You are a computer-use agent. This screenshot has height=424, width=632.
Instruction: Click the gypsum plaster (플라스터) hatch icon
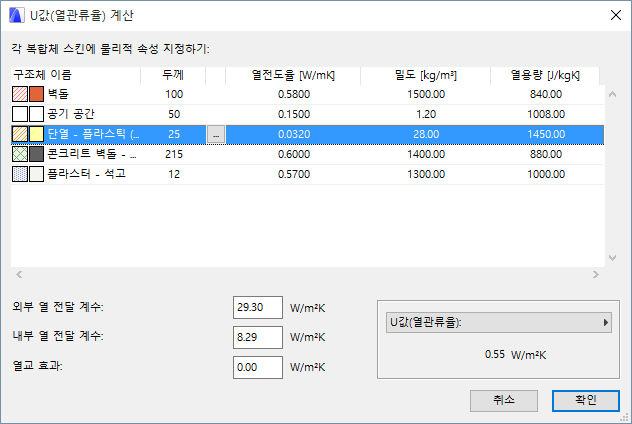click(20, 174)
